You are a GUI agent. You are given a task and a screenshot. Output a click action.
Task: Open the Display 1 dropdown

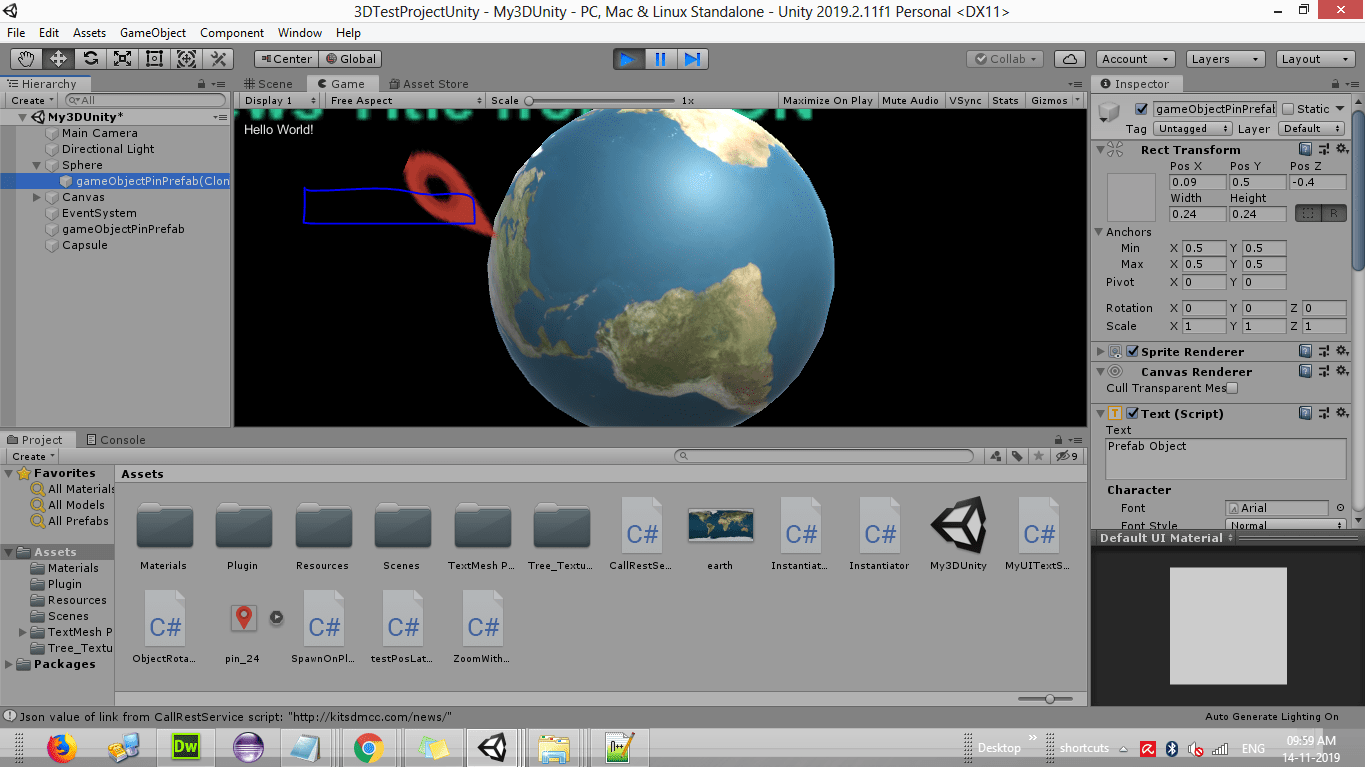point(279,100)
